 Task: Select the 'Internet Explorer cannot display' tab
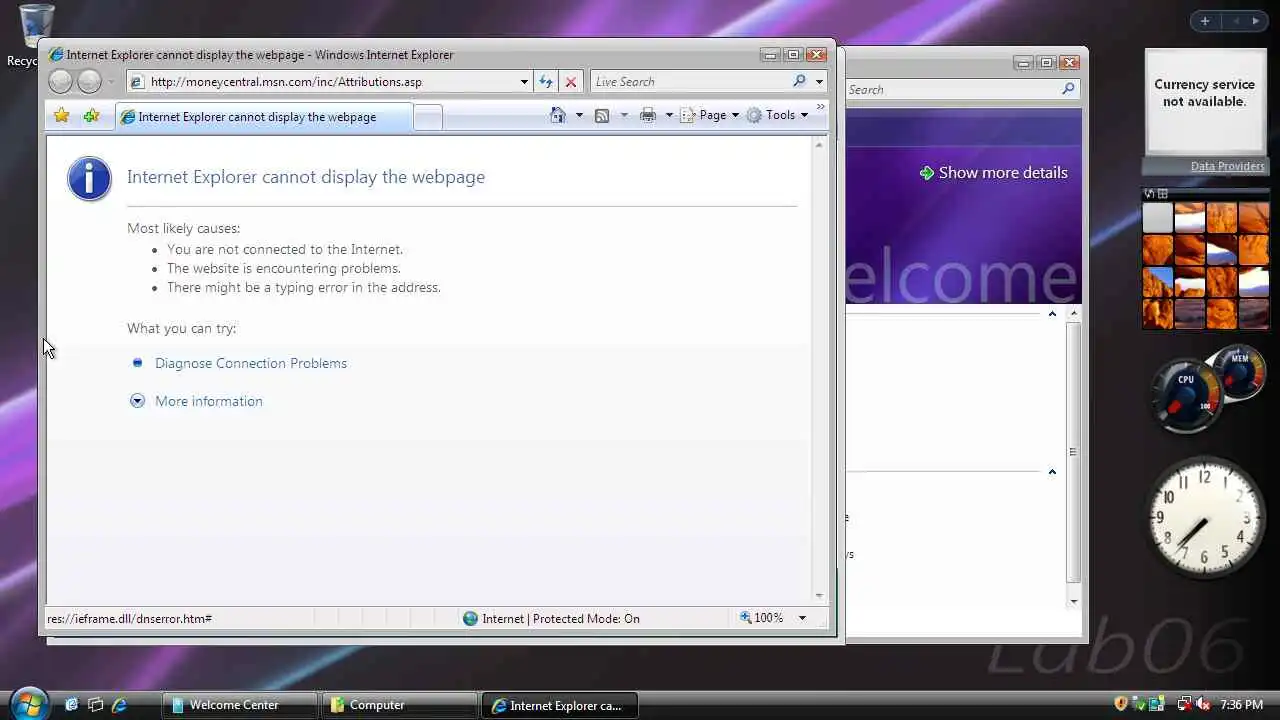[x=263, y=117]
